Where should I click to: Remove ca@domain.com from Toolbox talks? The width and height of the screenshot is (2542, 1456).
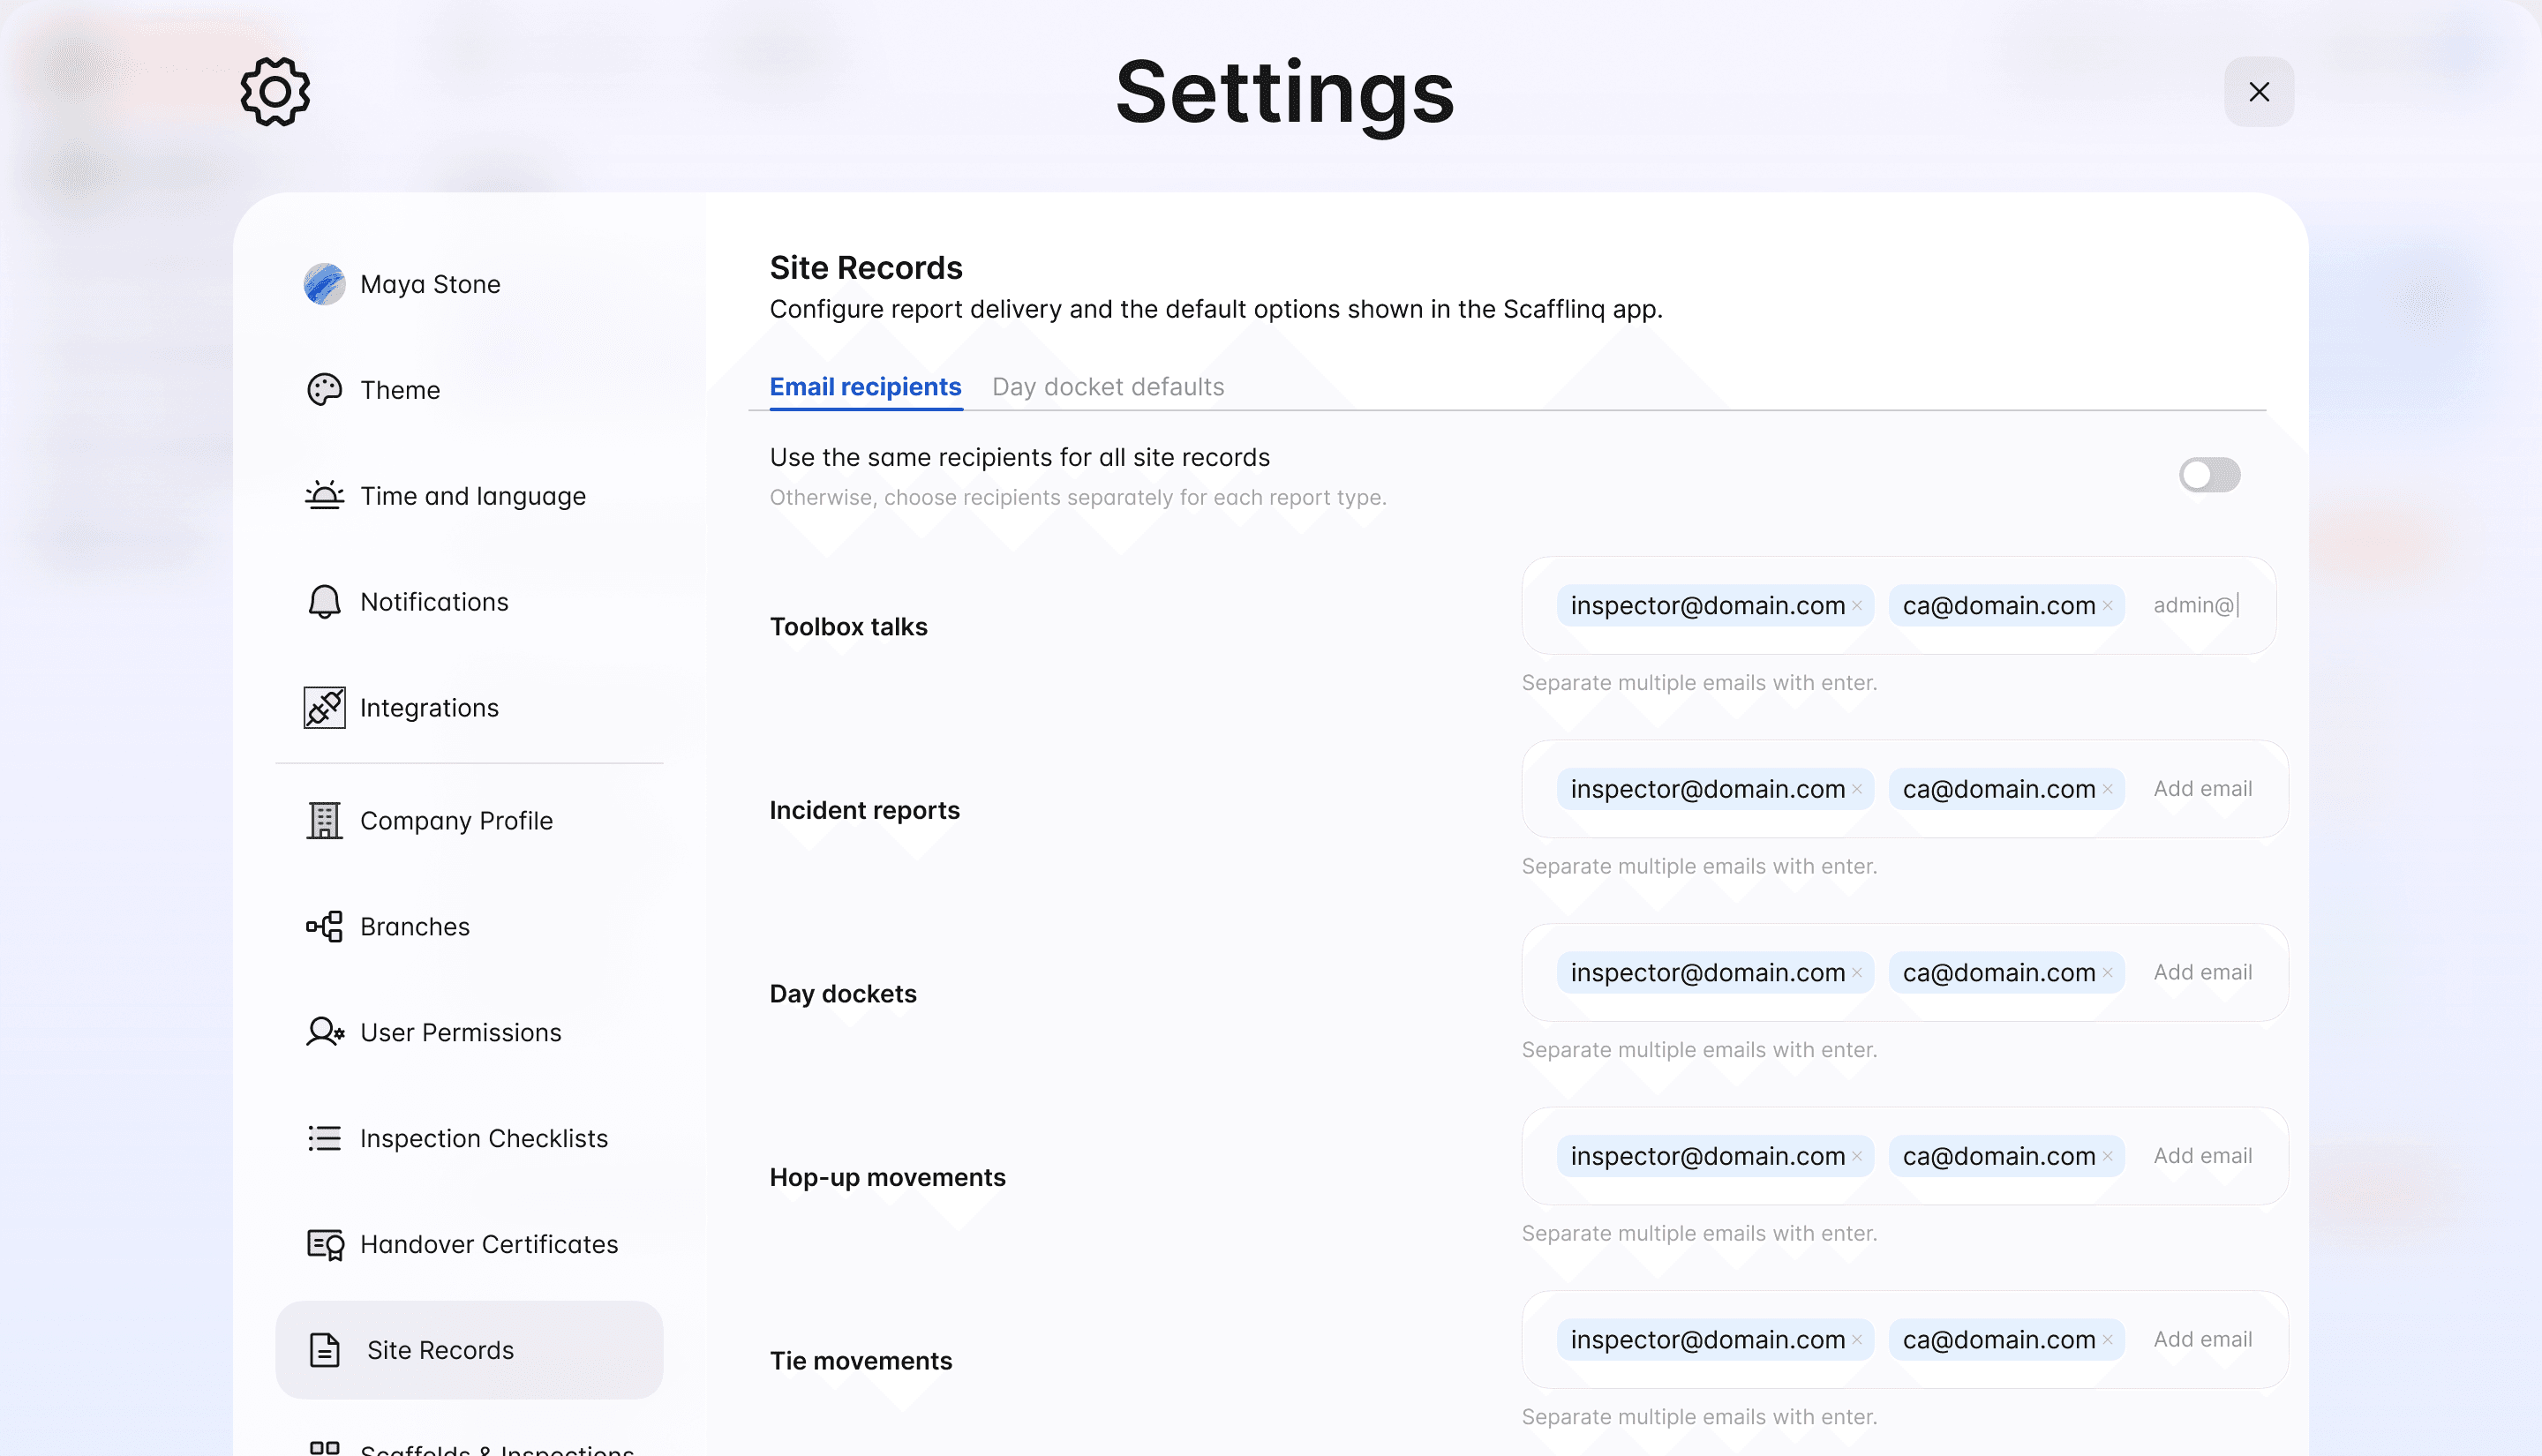(x=2107, y=606)
